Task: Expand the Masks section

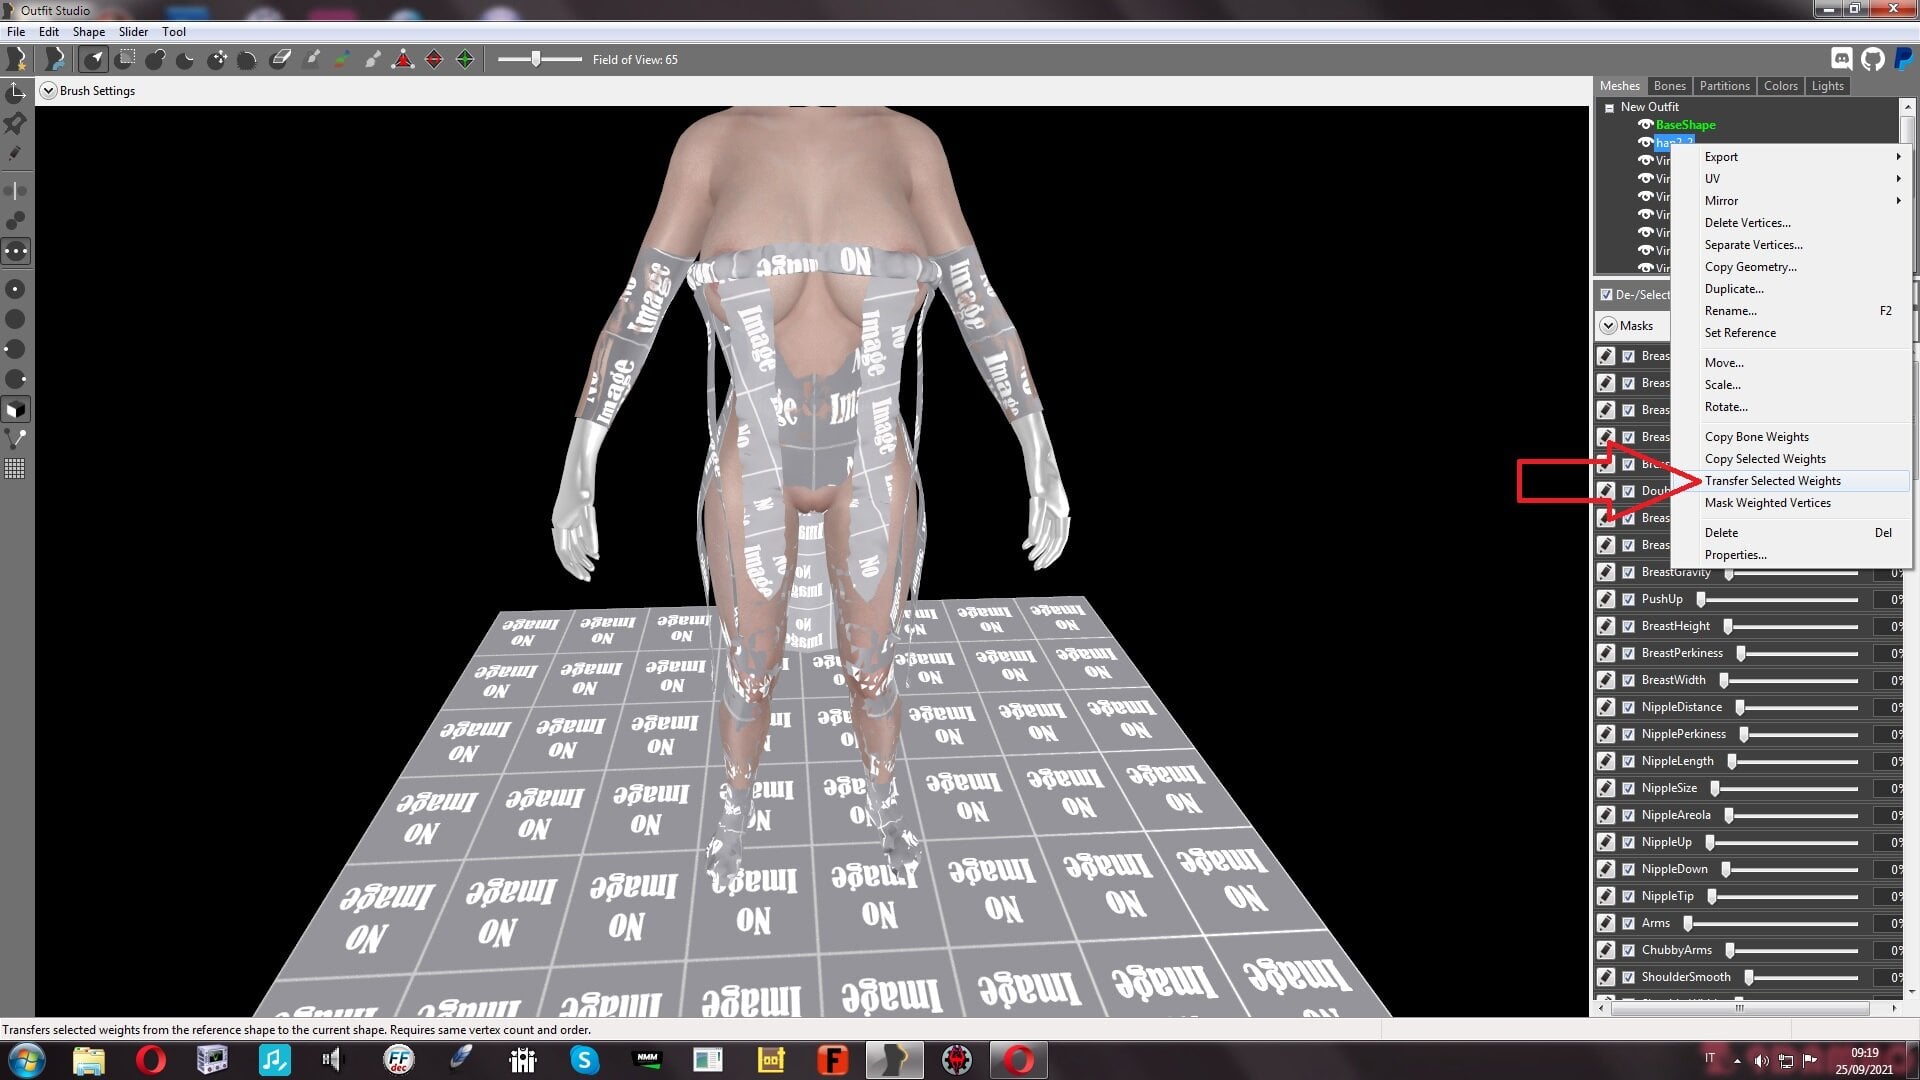Action: [x=1608, y=326]
